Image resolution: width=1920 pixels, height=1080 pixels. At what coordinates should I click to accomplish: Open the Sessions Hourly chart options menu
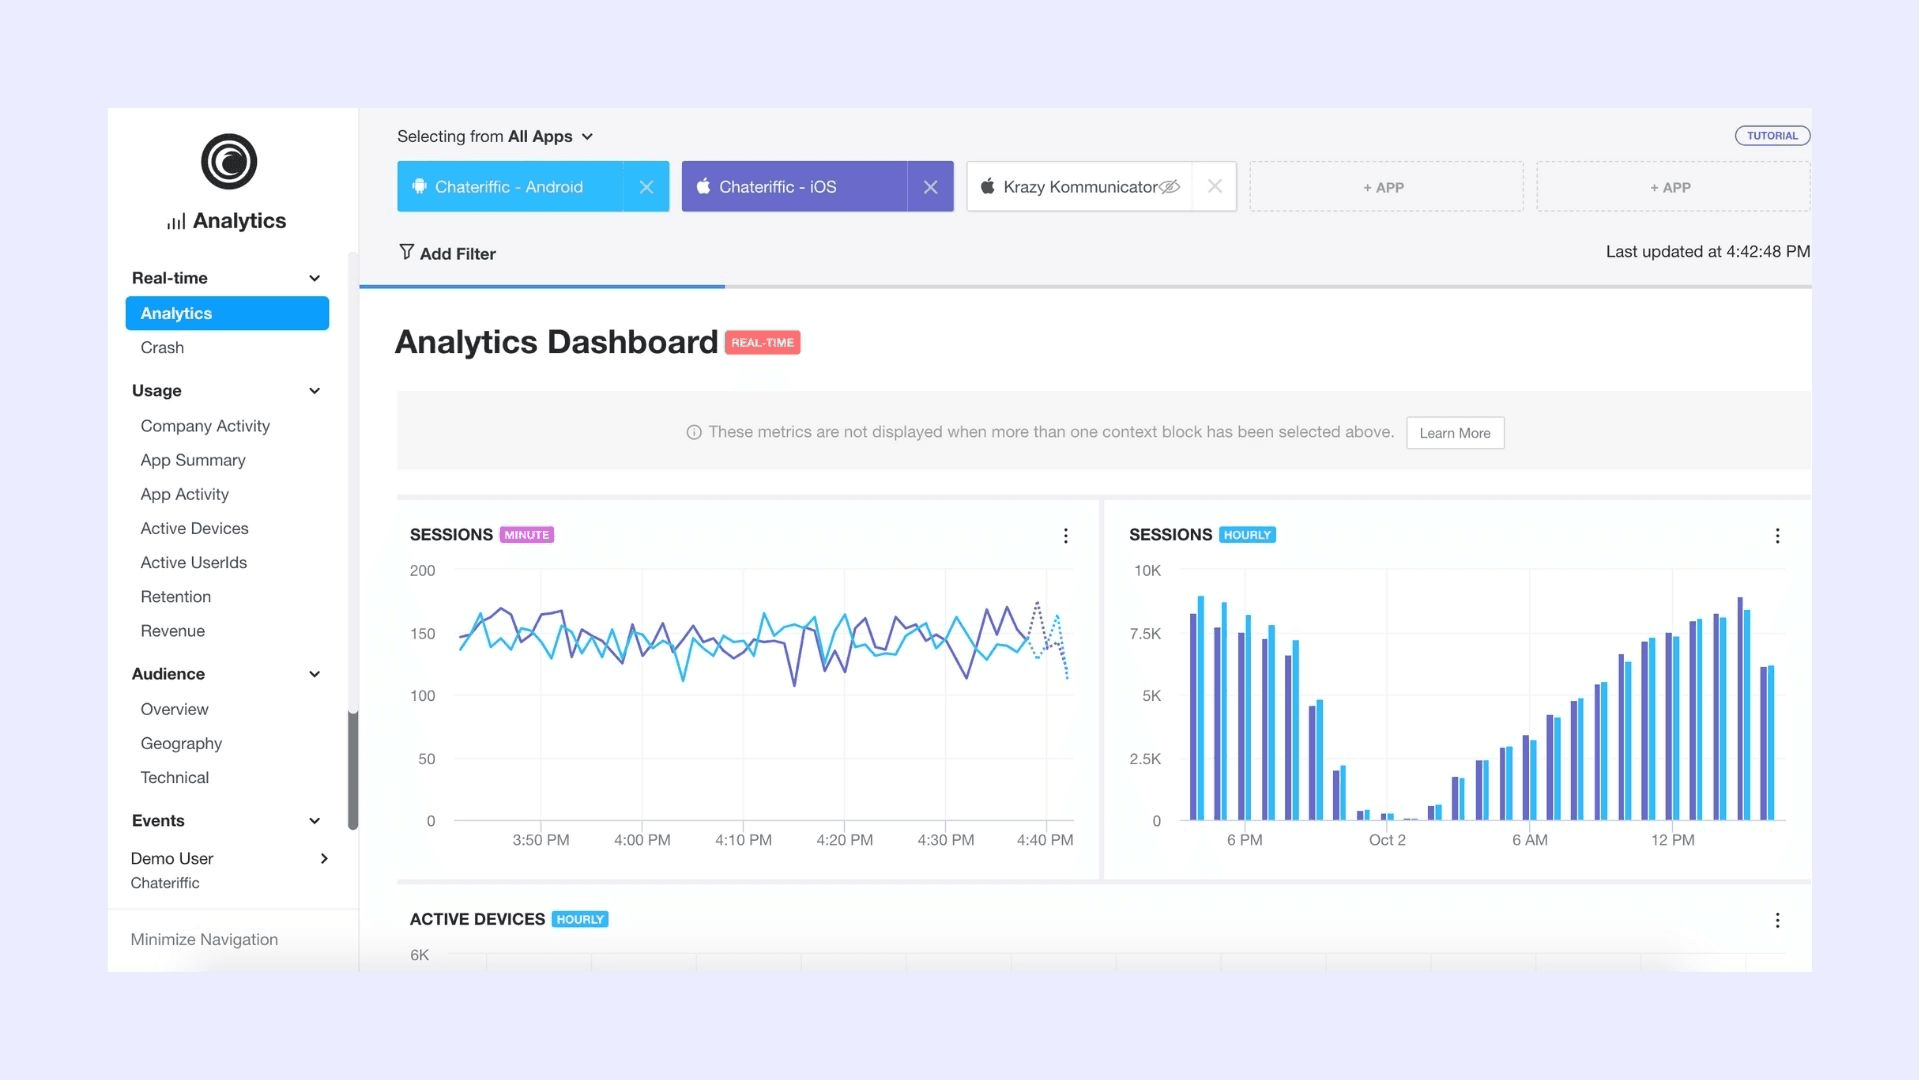pos(1777,535)
